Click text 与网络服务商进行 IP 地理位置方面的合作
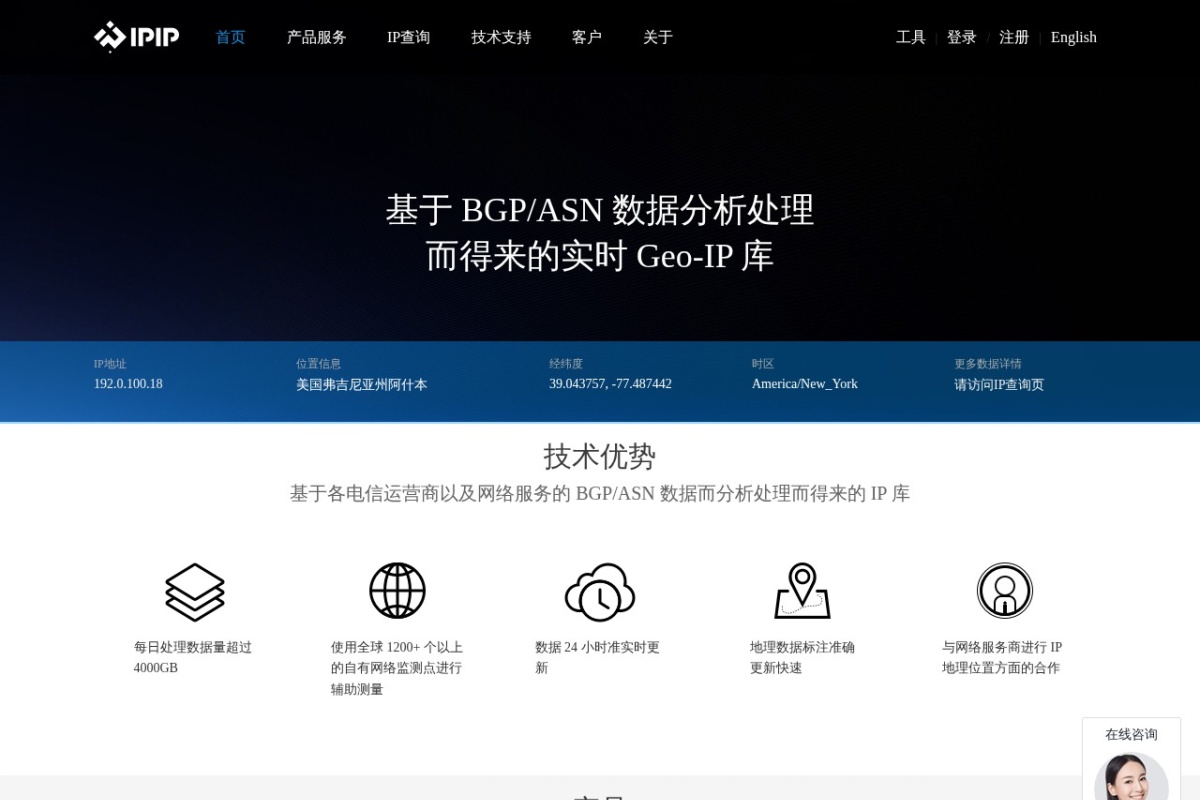 [1002, 657]
